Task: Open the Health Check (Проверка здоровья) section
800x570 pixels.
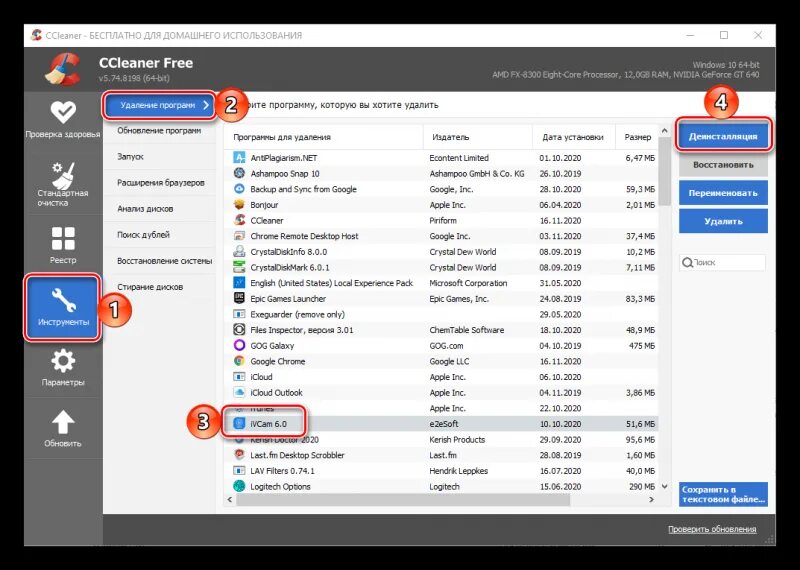Action: click(63, 120)
